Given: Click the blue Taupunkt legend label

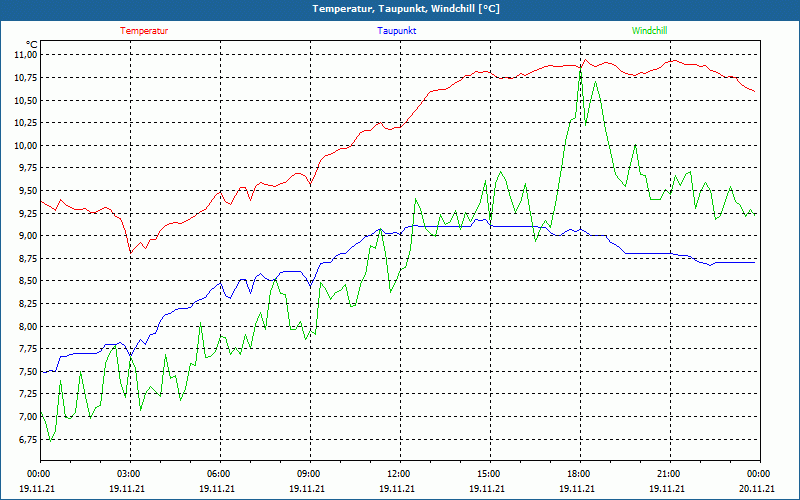Looking at the screenshot, I should tap(396, 31).
